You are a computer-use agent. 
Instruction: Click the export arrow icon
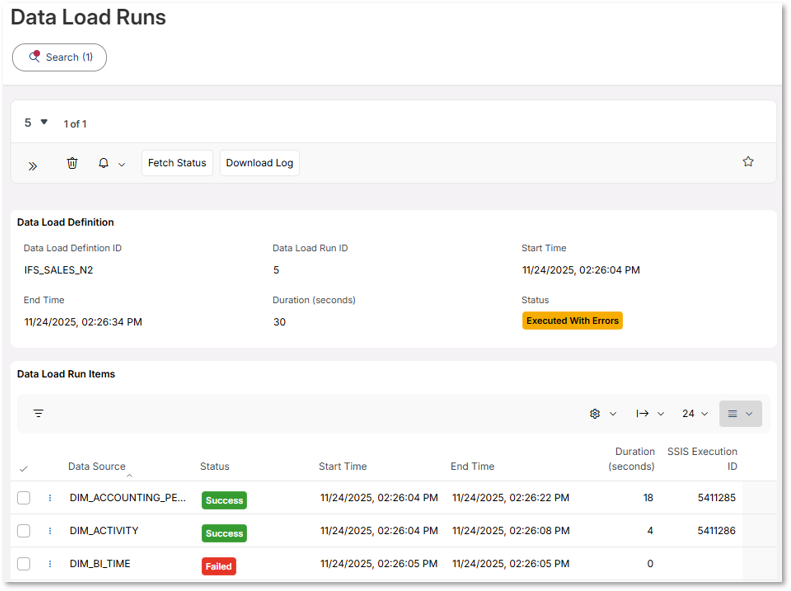point(642,413)
